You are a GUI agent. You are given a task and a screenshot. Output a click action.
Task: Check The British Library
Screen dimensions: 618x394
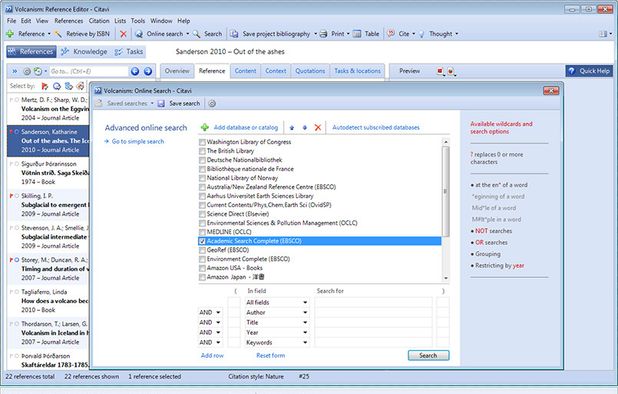[202, 151]
